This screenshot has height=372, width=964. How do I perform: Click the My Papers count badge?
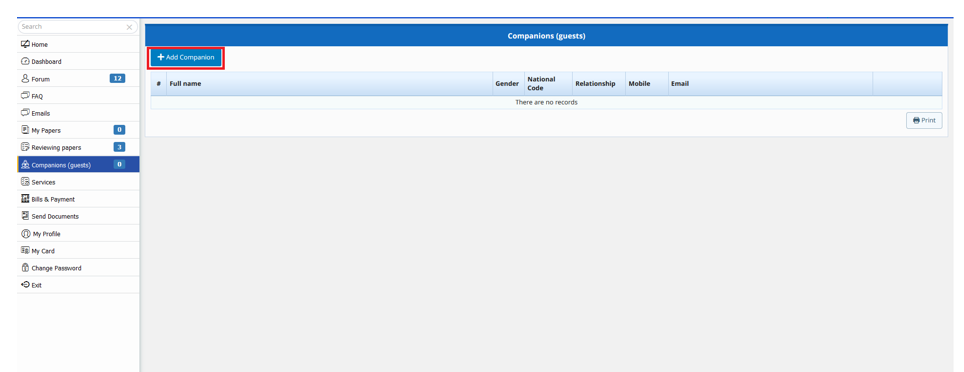pos(119,130)
